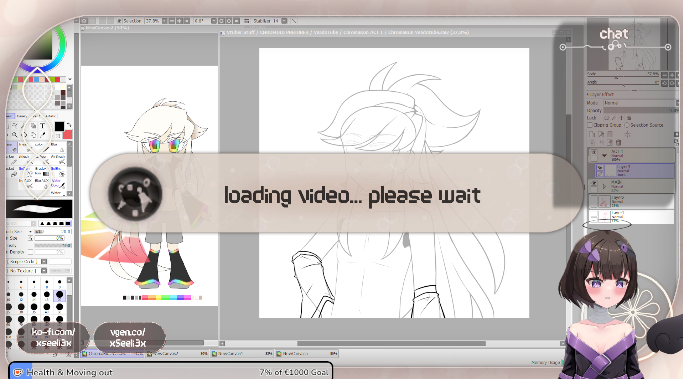Toggle first lock icon in Lock row

click(x=607, y=118)
